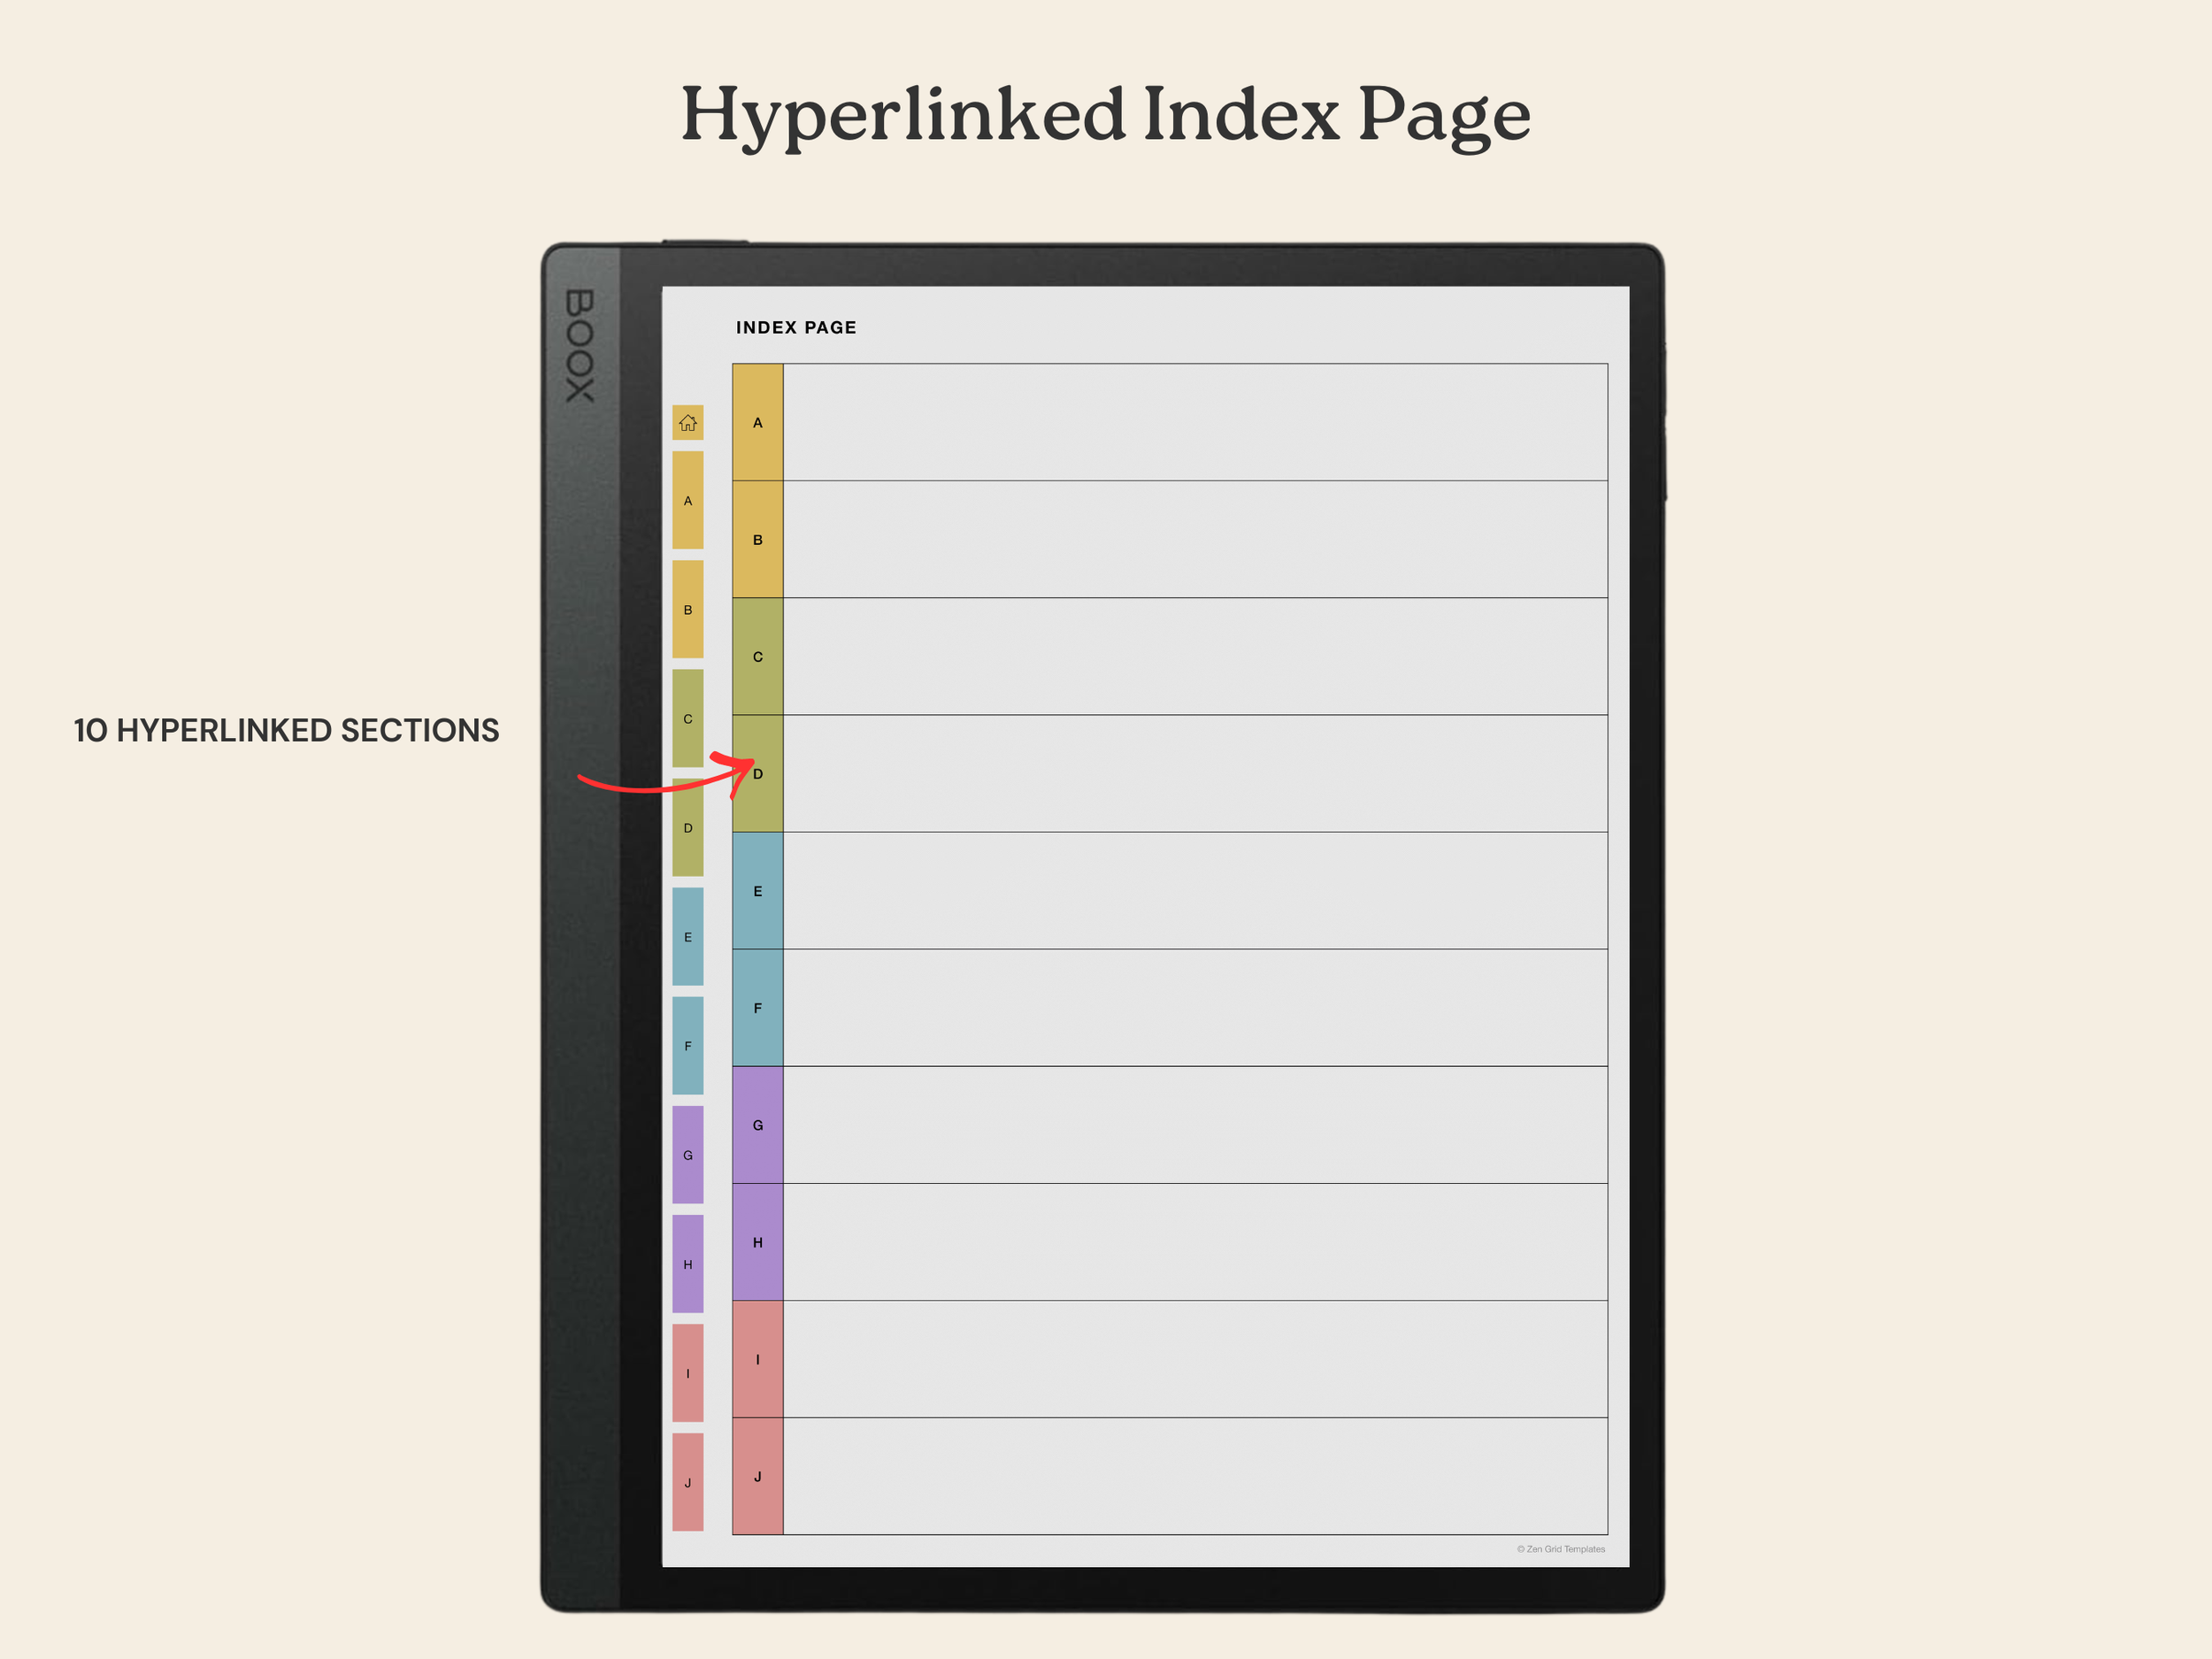Click index section label A
The height and width of the screenshot is (1659, 2212).
[x=757, y=422]
